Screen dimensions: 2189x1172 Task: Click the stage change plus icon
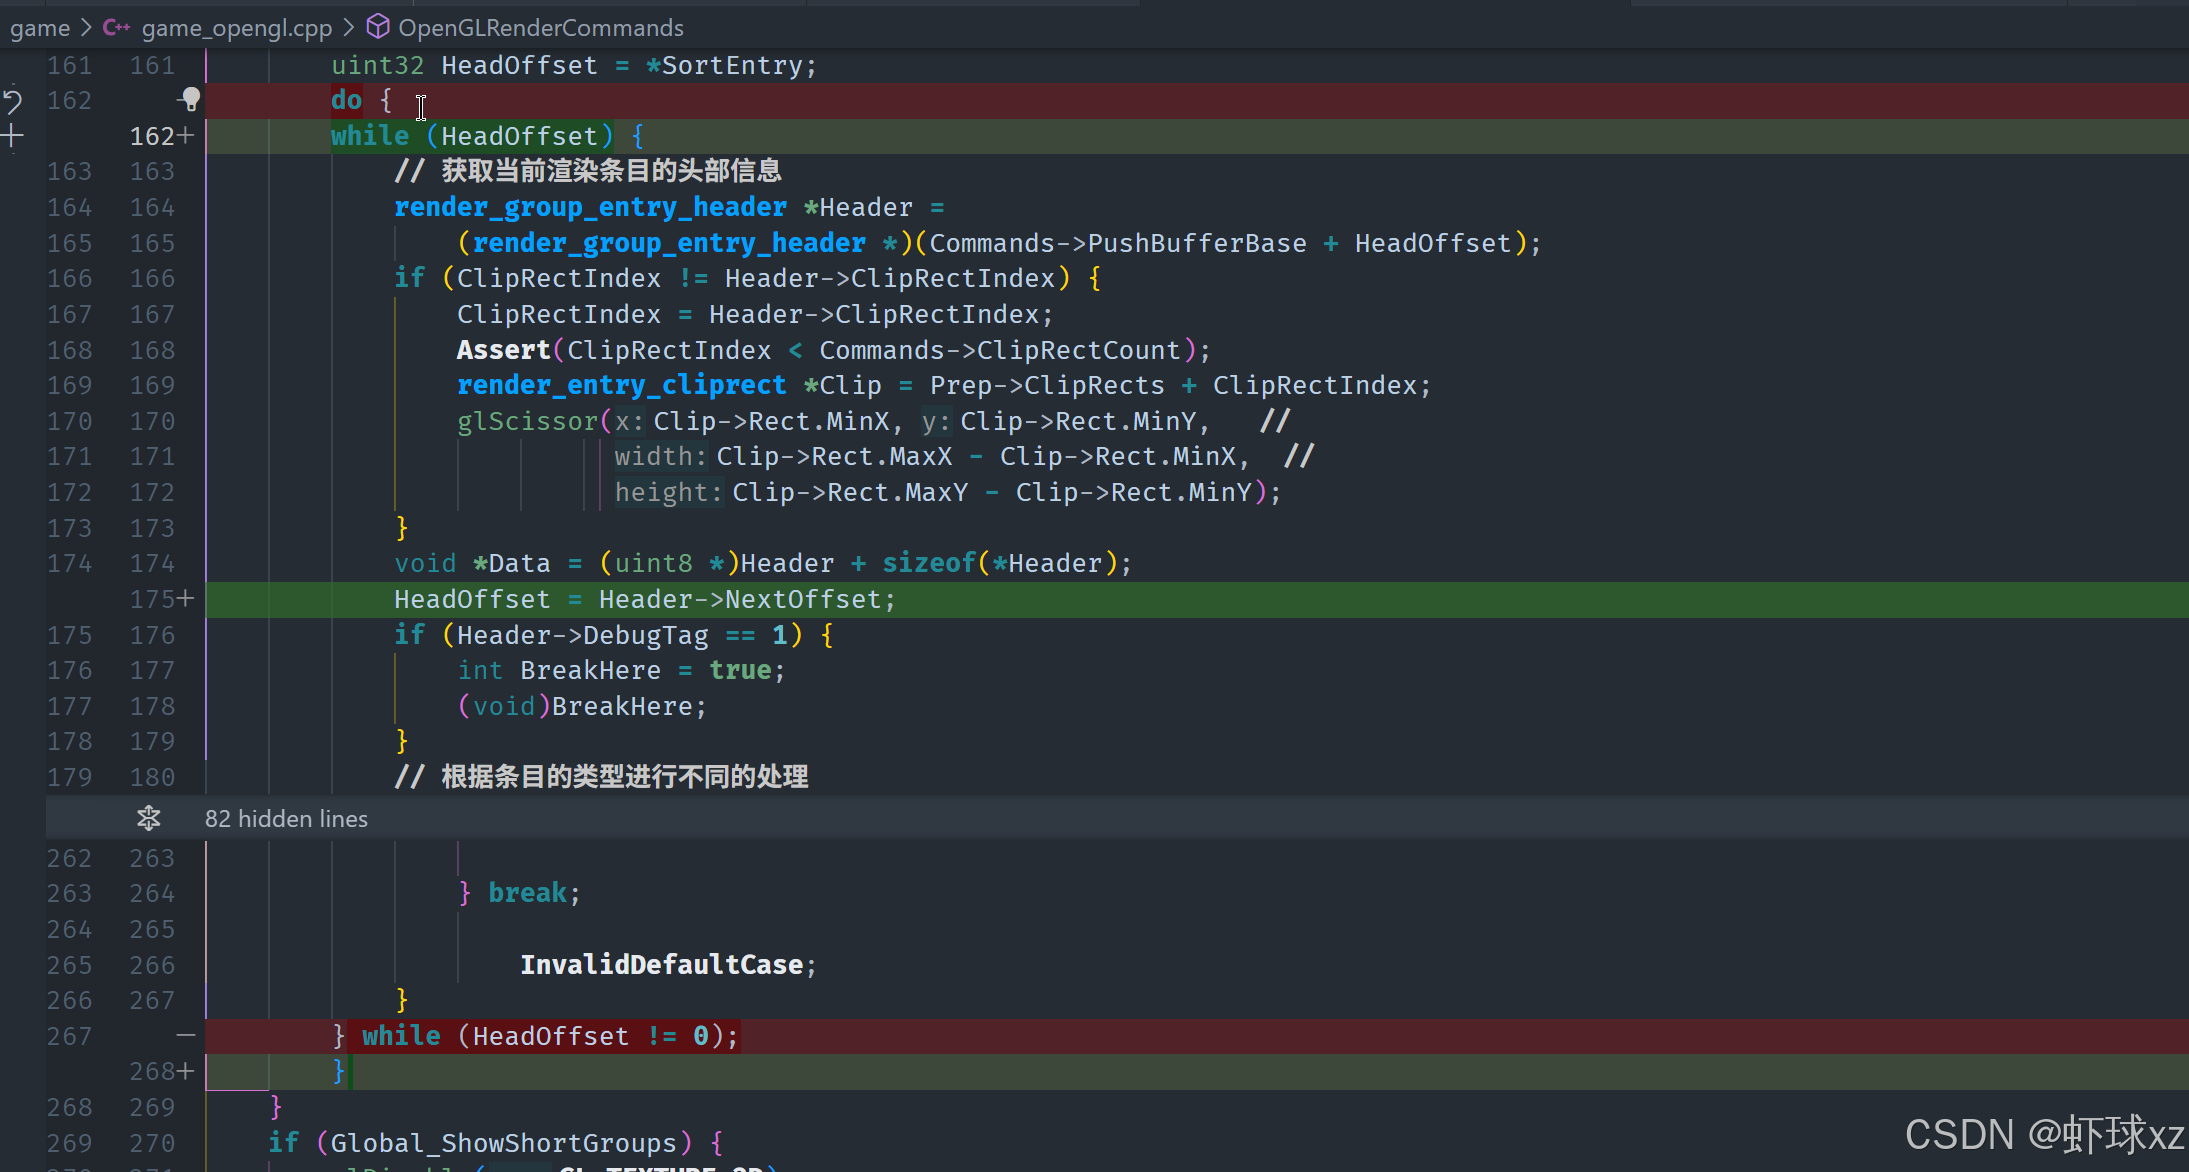13,136
